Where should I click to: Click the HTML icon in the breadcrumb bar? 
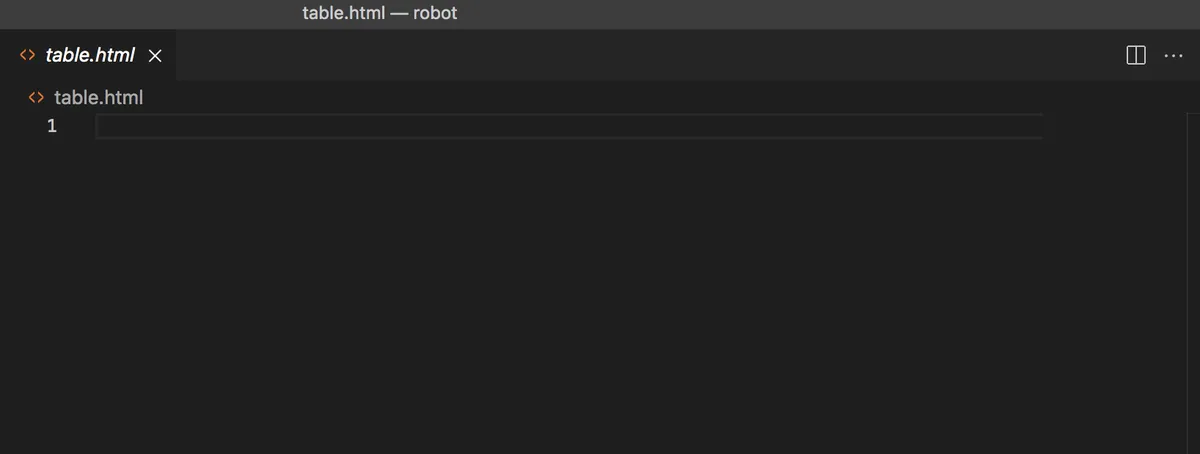(x=36, y=98)
